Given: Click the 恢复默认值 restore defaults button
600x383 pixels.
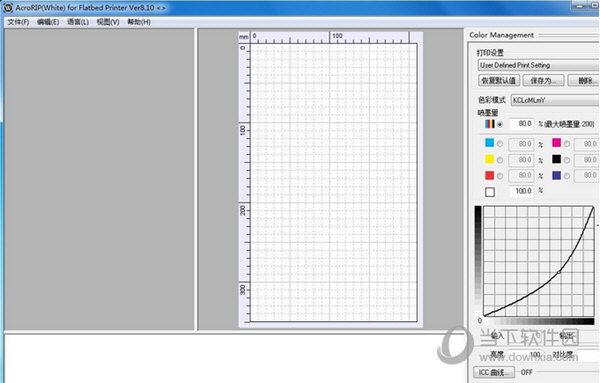Looking at the screenshot, I should click(499, 80).
